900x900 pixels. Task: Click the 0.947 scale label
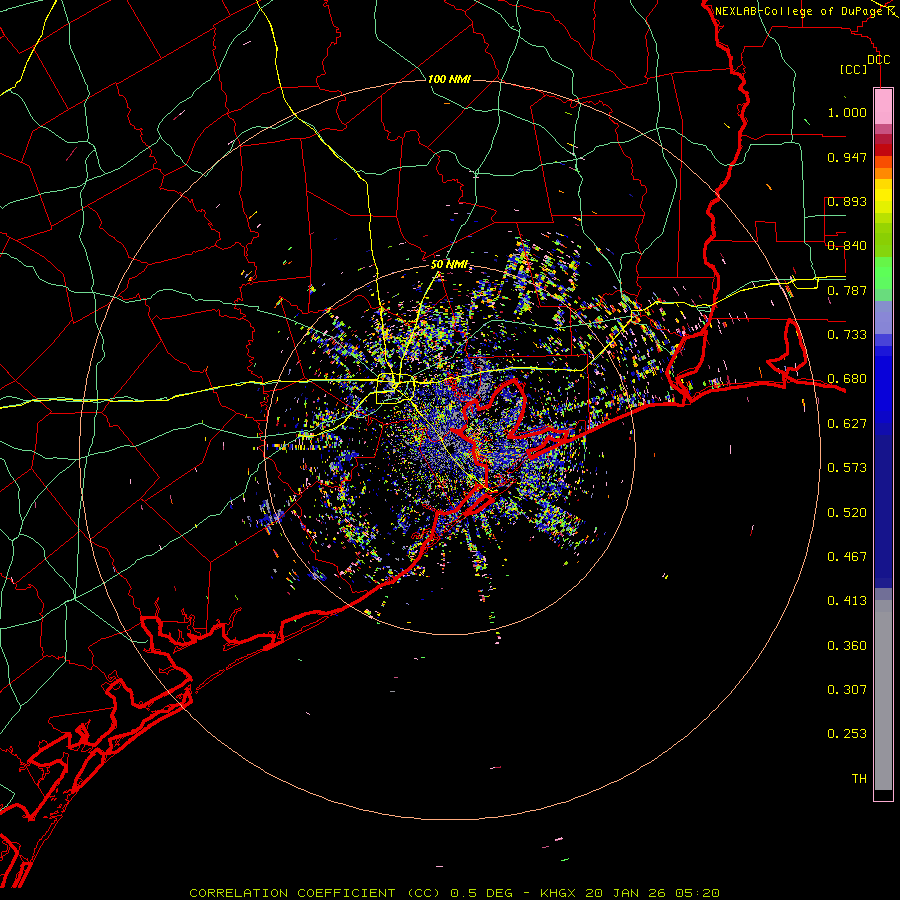[847, 157]
